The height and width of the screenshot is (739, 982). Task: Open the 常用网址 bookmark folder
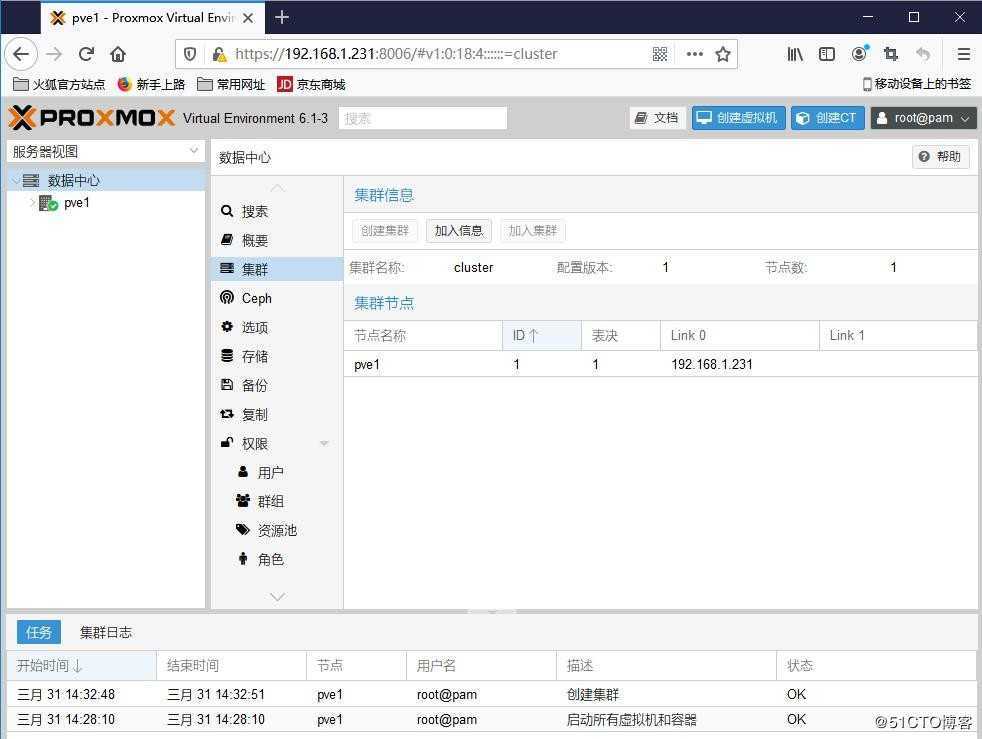pyautogui.click(x=231, y=84)
